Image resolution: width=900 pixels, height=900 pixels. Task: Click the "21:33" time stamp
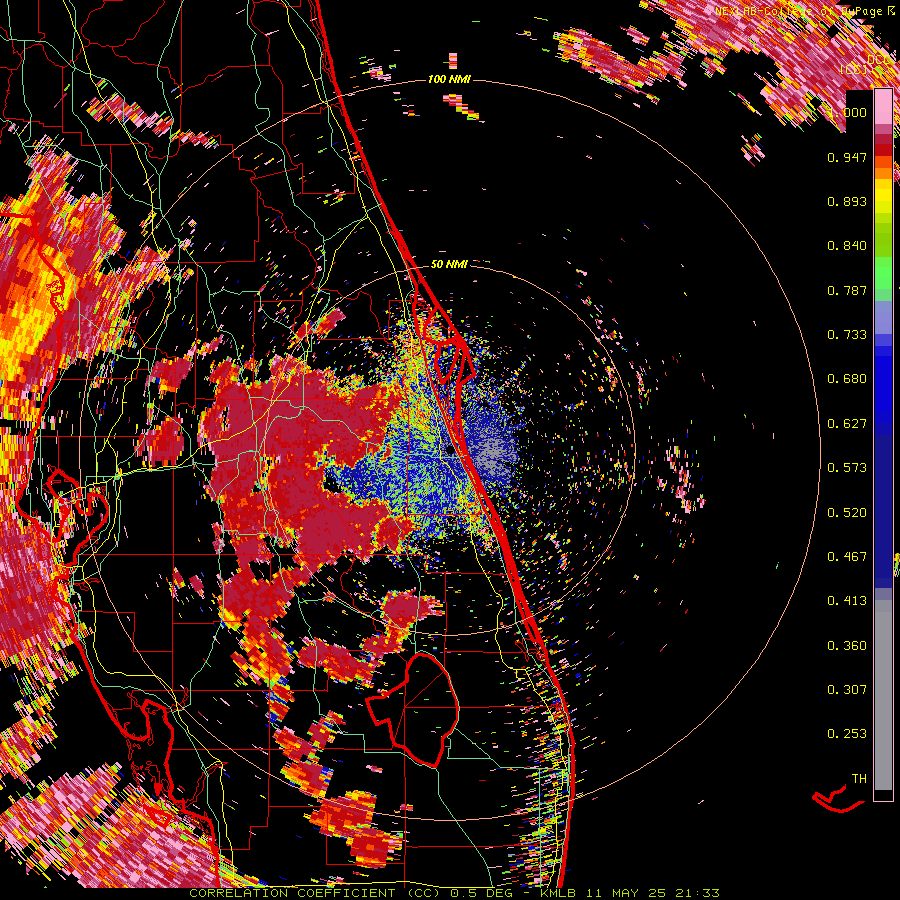pos(698,893)
